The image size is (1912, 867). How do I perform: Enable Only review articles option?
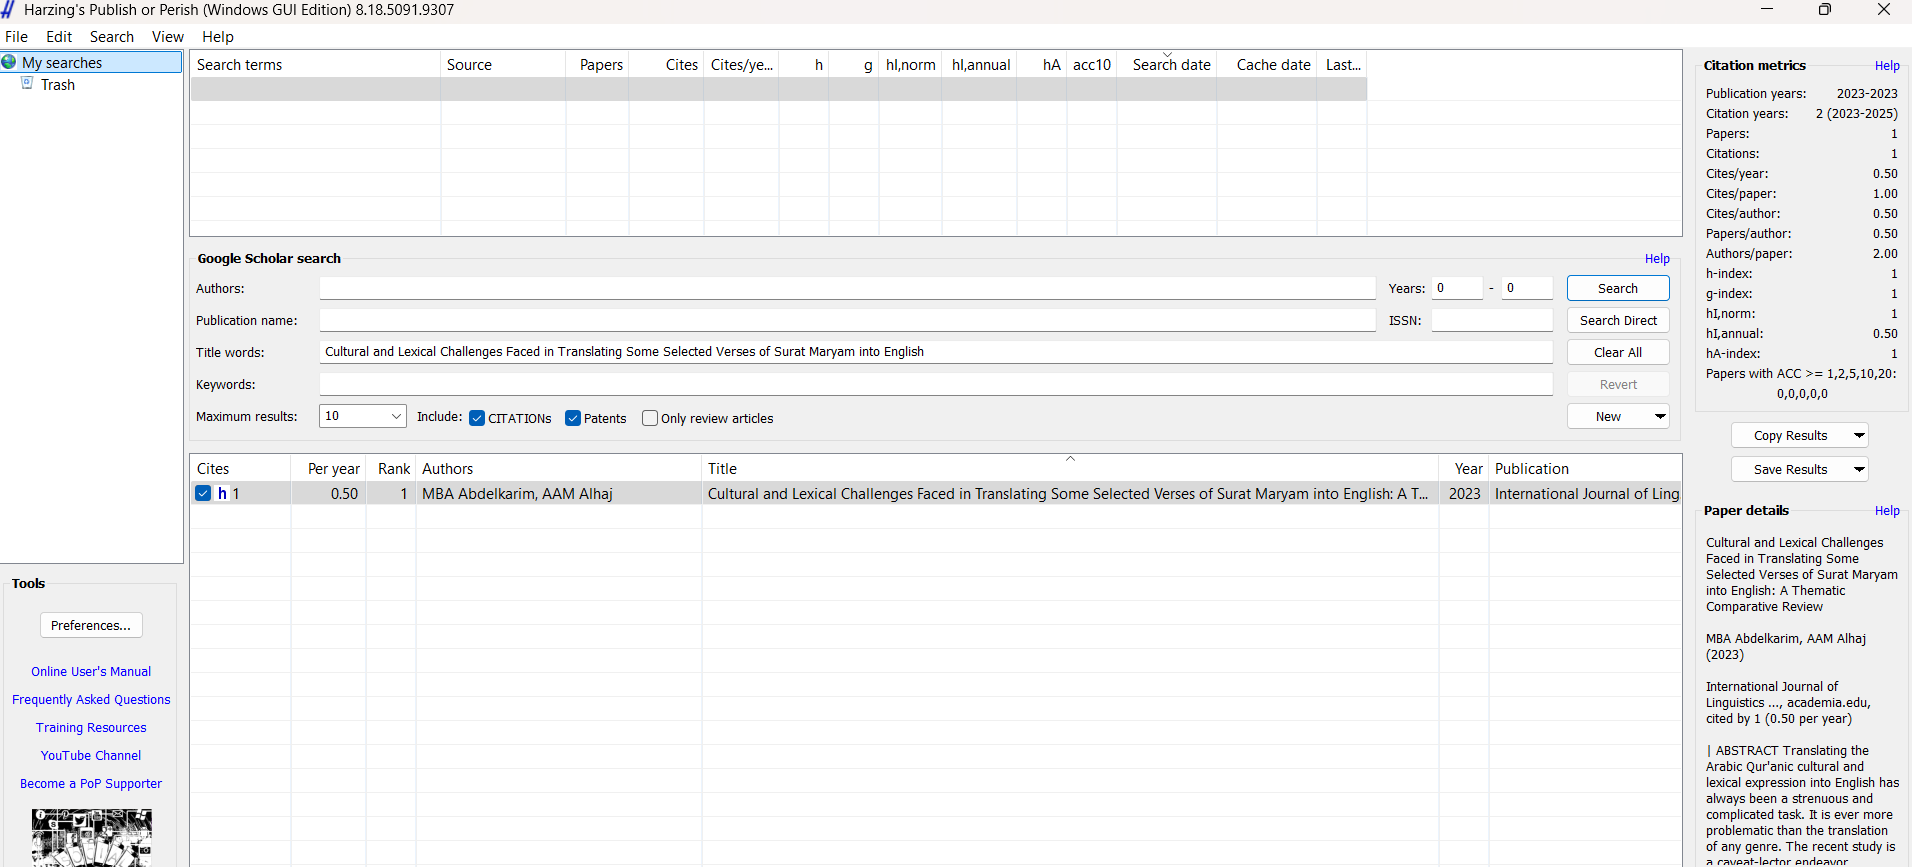click(650, 419)
